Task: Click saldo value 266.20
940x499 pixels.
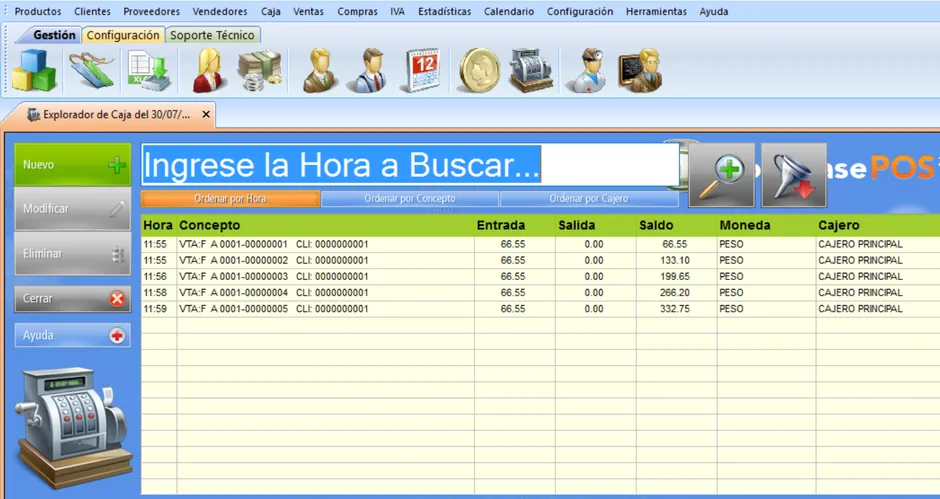Action: pos(675,293)
